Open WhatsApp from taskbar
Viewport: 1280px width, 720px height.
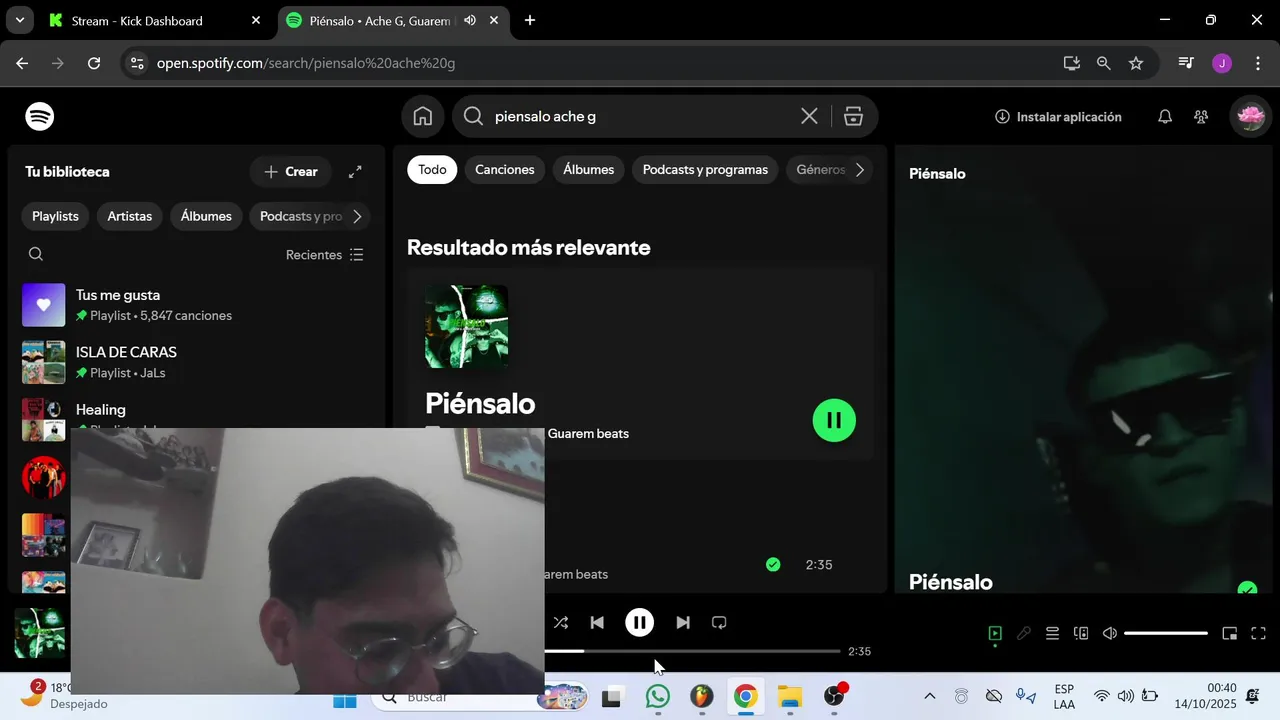click(x=657, y=697)
